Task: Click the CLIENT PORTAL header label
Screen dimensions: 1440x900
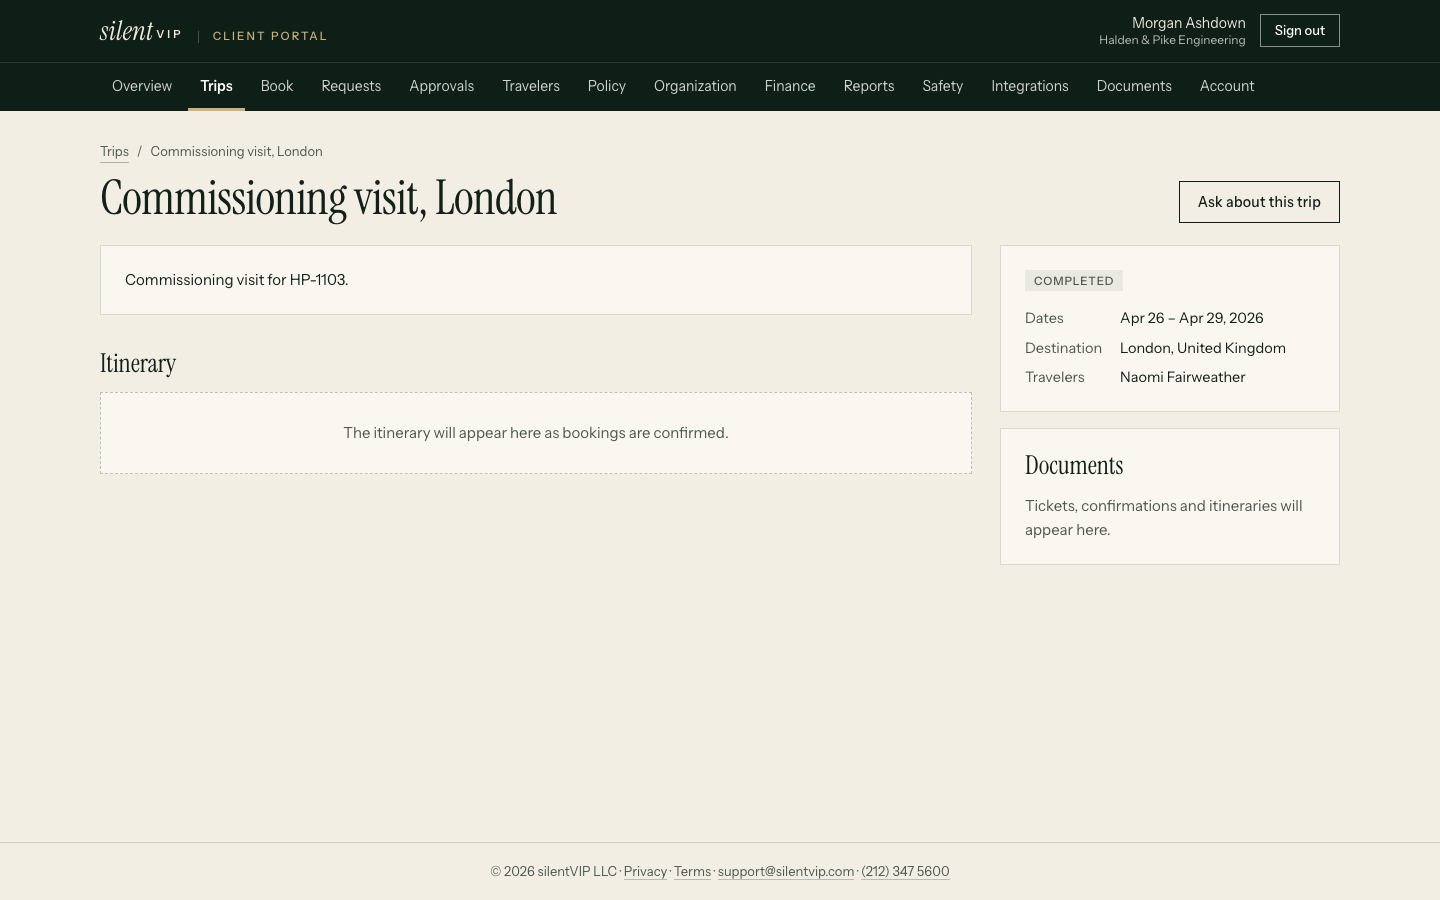Action: (x=270, y=36)
